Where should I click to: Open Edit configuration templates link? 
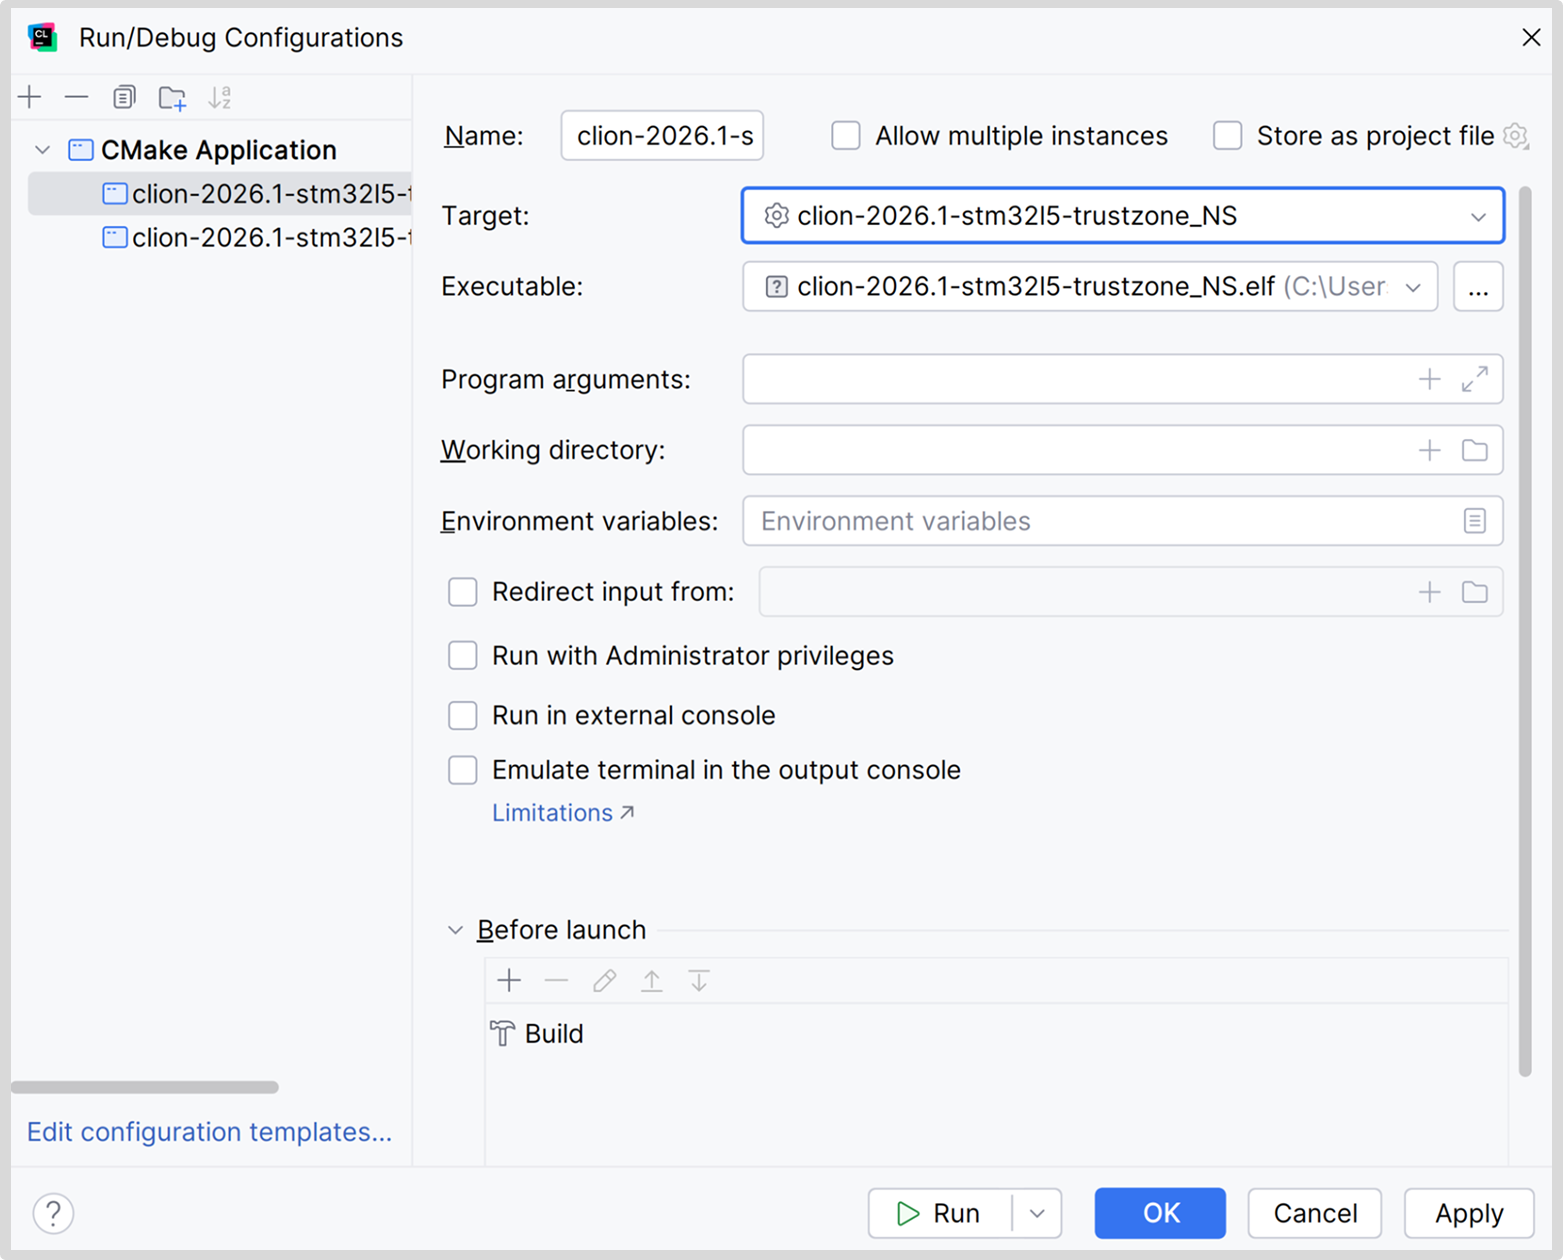point(209,1132)
